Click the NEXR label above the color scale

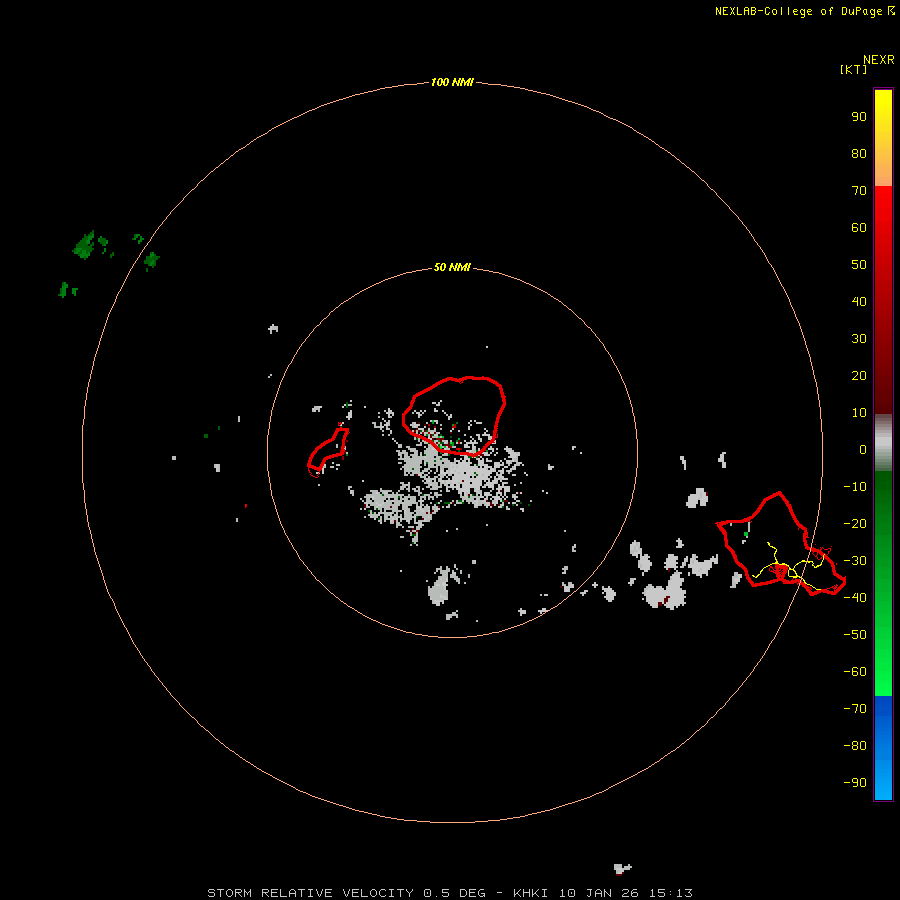[x=879, y=60]
